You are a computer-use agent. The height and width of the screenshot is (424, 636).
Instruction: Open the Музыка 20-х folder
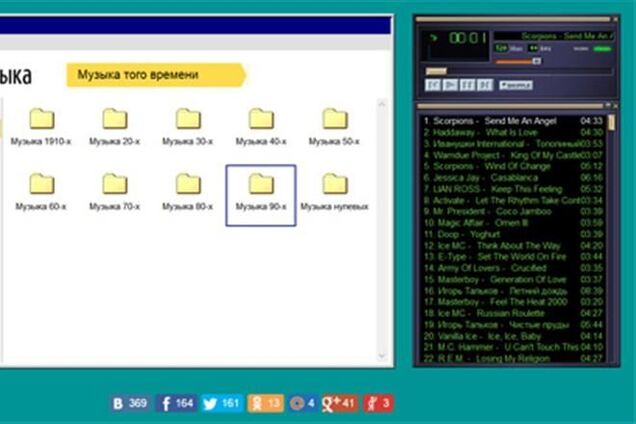pos(114,127)
